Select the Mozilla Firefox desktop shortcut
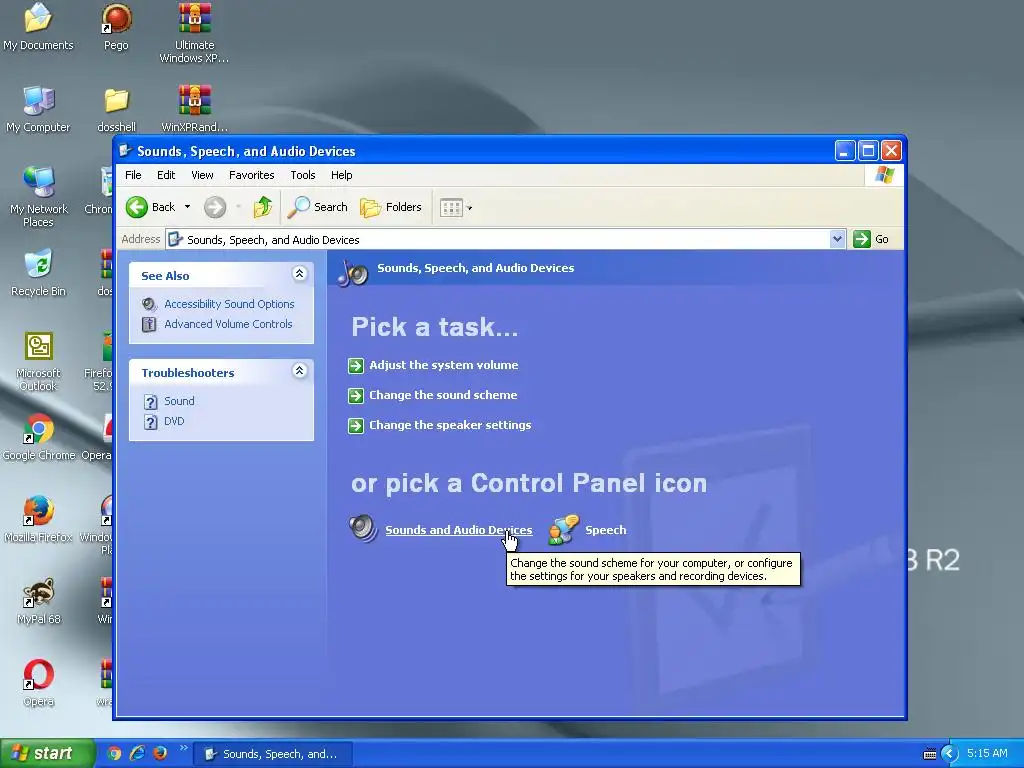 [x=38, y=520]
